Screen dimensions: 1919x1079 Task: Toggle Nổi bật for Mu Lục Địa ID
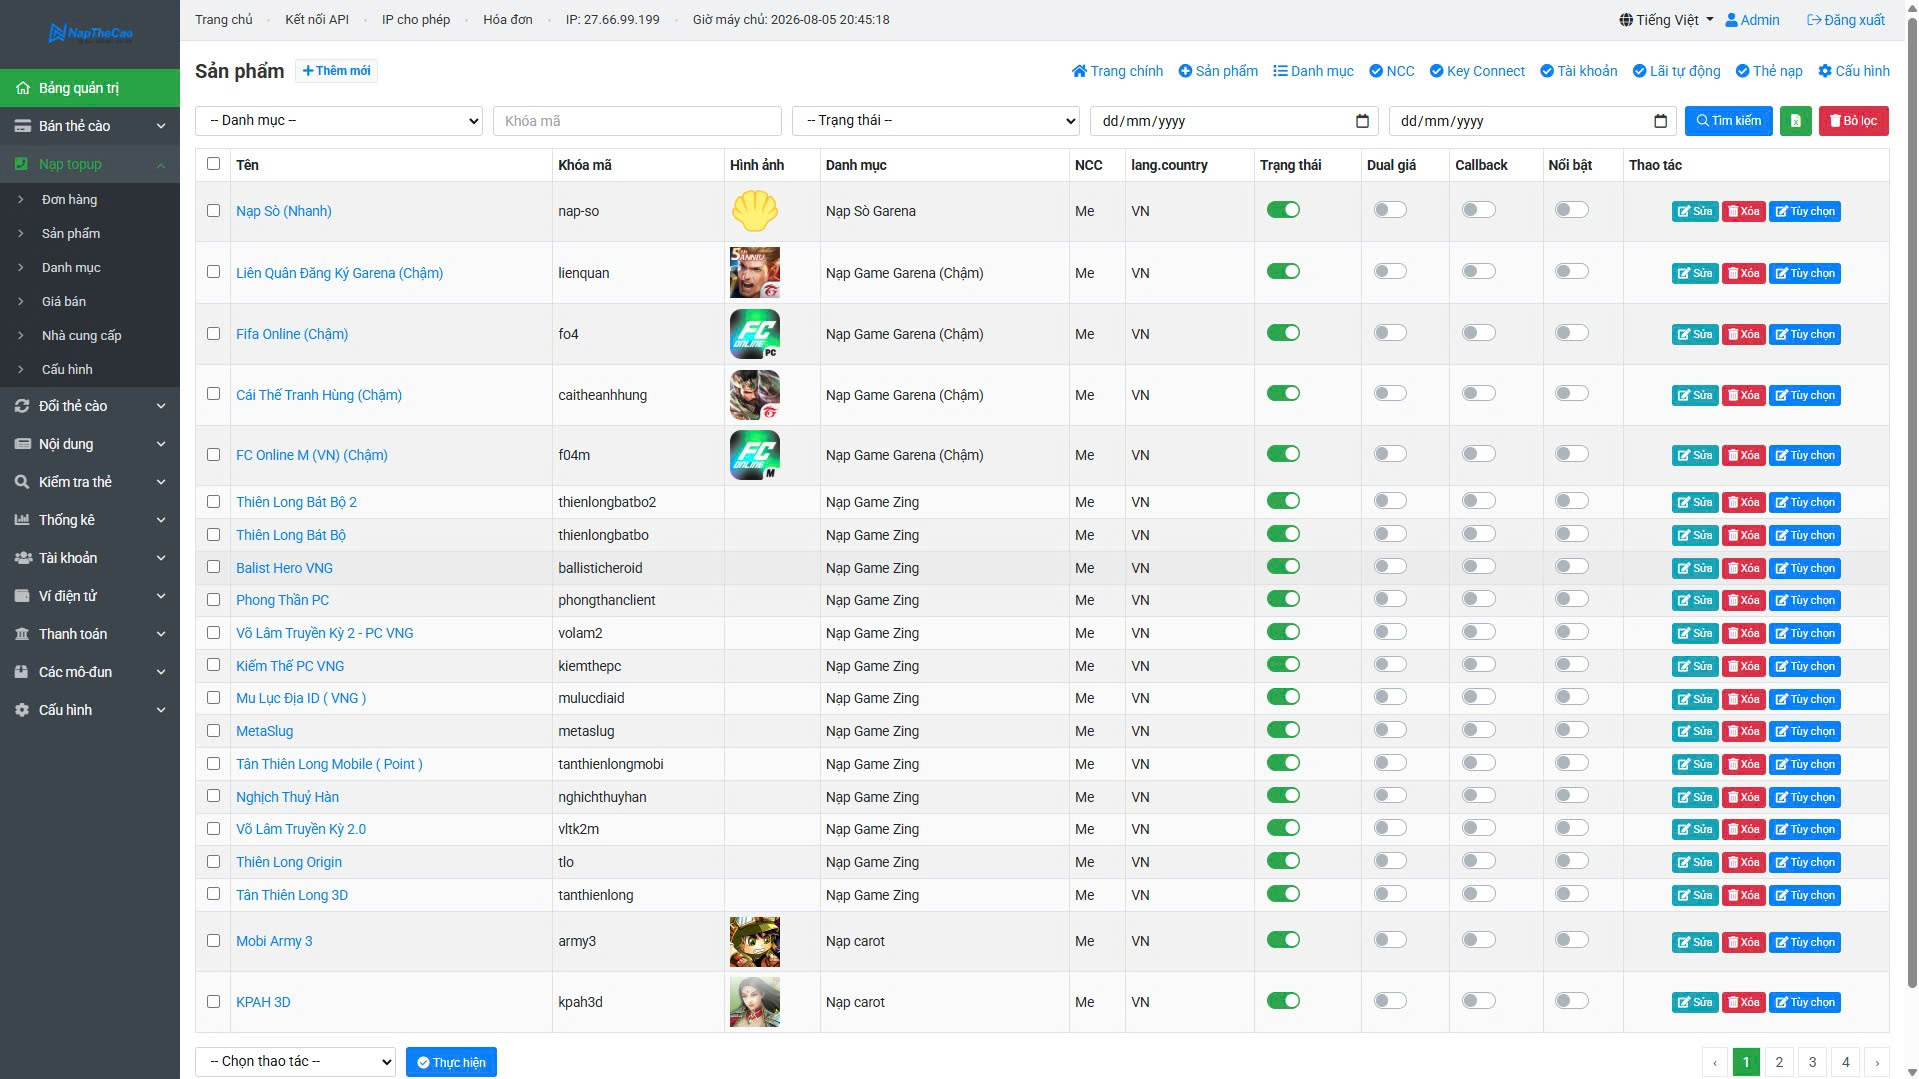[x=1572, y=697]
